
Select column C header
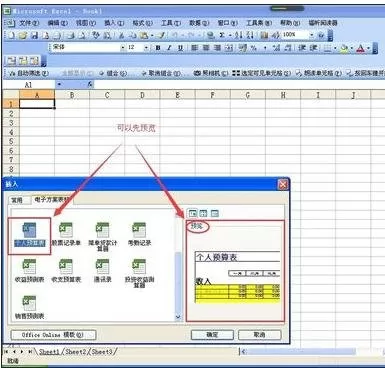(x=107, y=95)
